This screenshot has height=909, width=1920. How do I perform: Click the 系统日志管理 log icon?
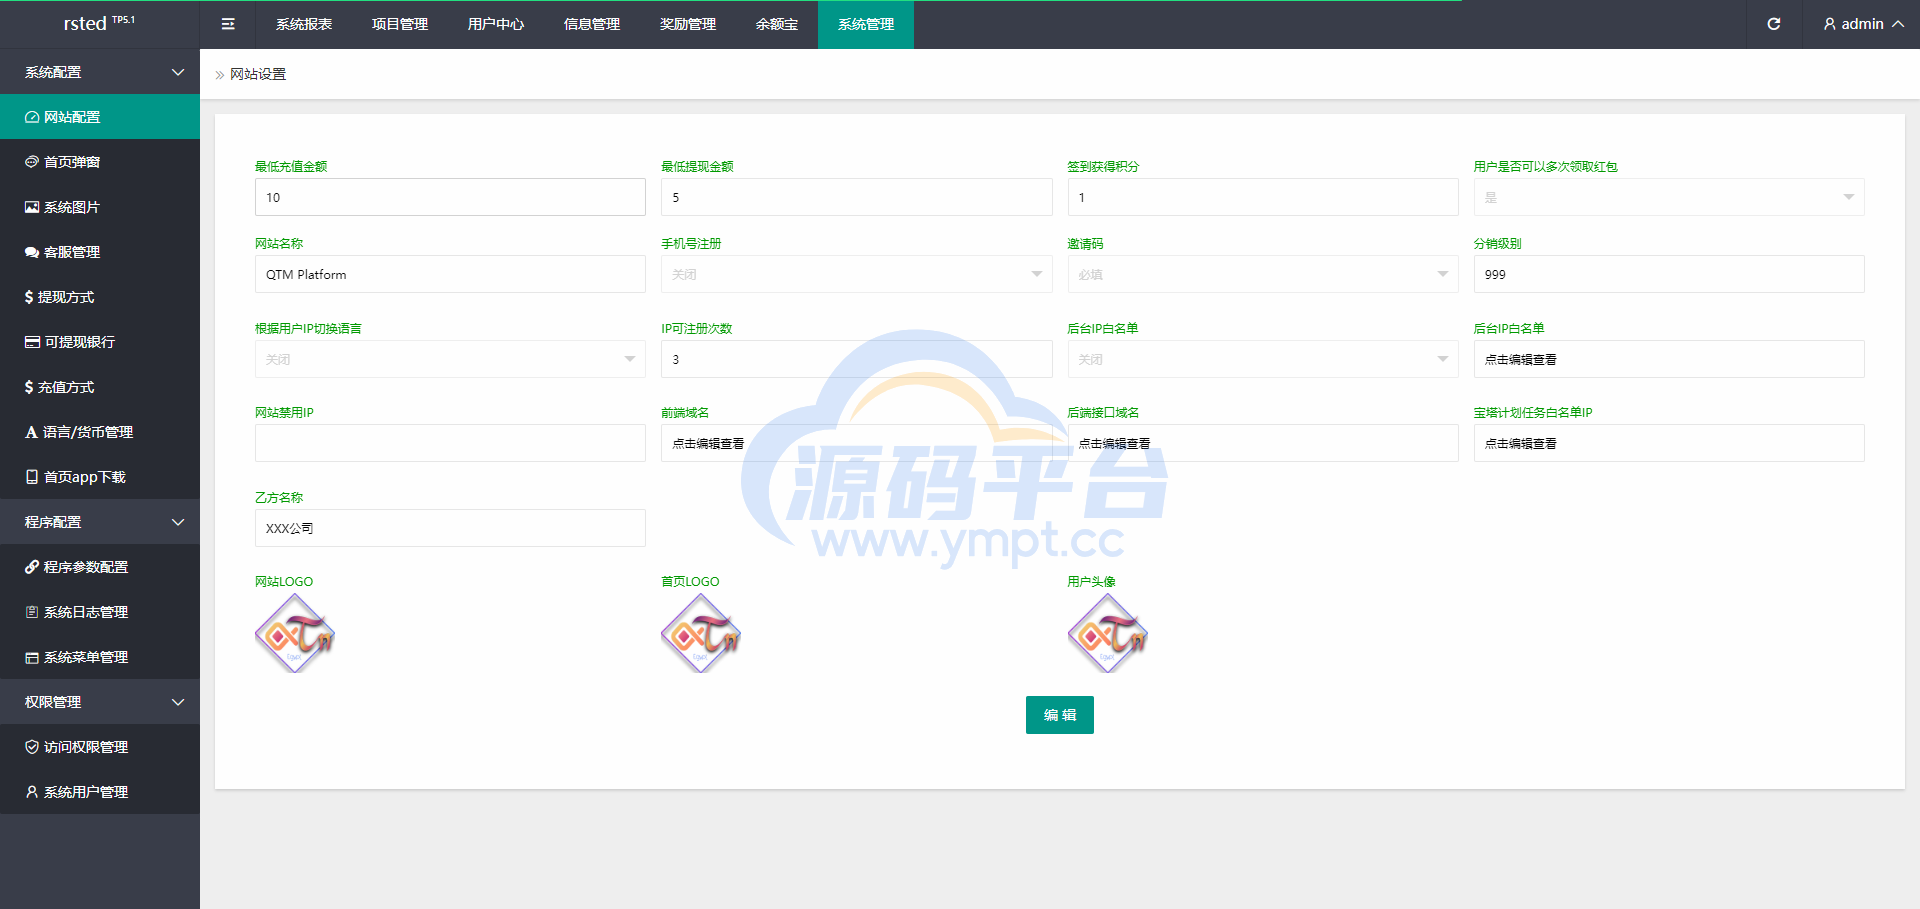32,612
